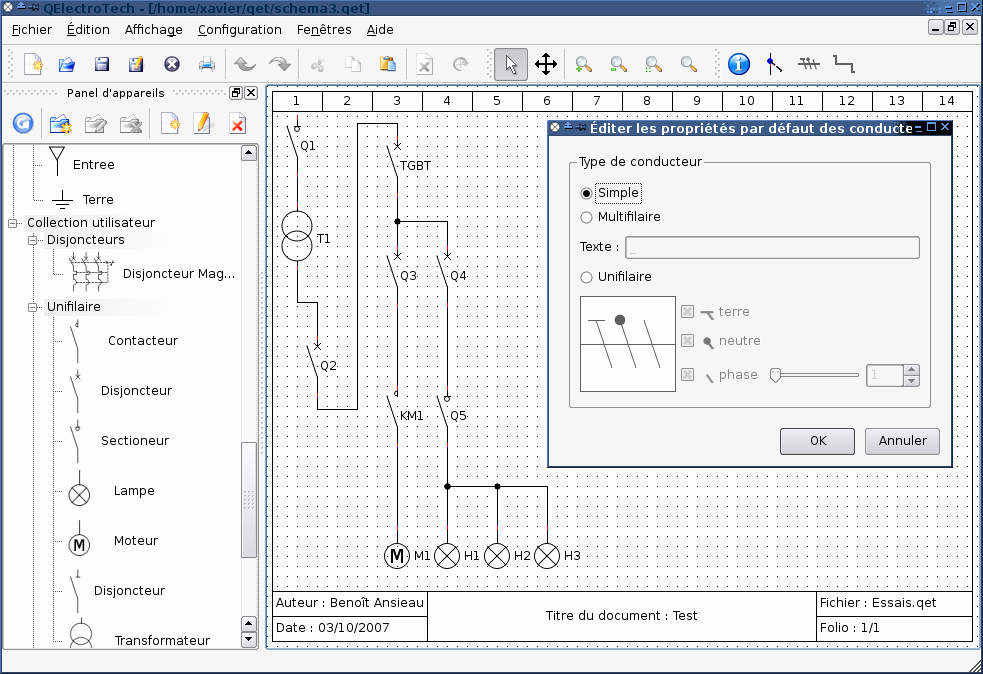Click the Reset zoom magnifier icon
983x674 pixels.
pyautogui.click(x=689, y=64)
